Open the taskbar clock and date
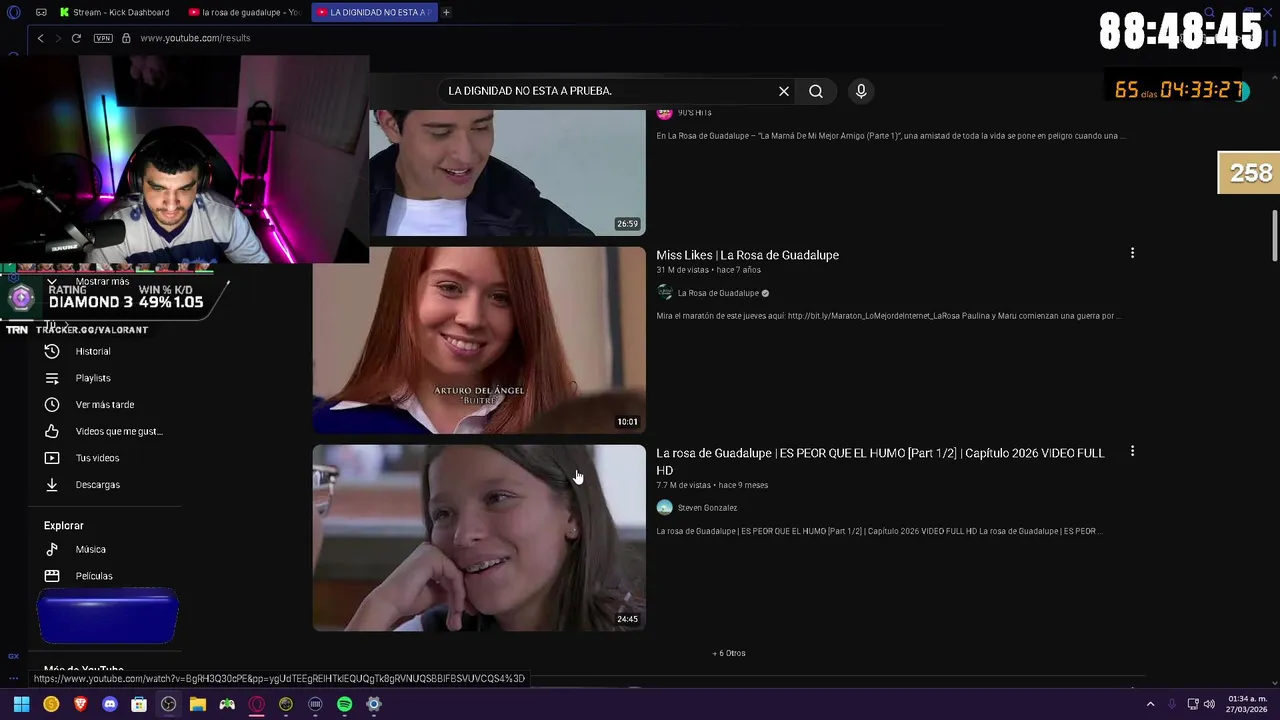The width and height of the screenshot is (1280, 720). pyautogui.click(x=1247, y=704)
